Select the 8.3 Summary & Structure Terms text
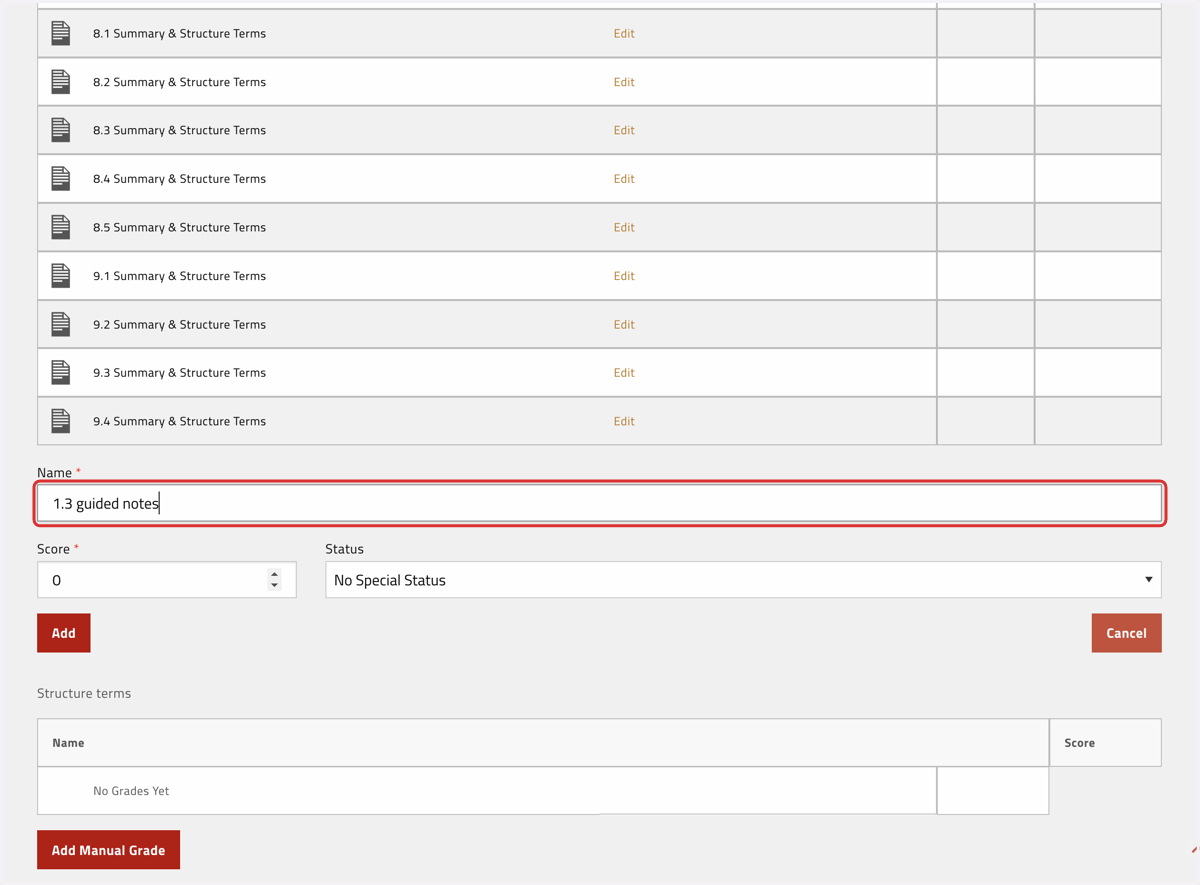The height and width of the screenshot is (885, 1200). [180, 130]
